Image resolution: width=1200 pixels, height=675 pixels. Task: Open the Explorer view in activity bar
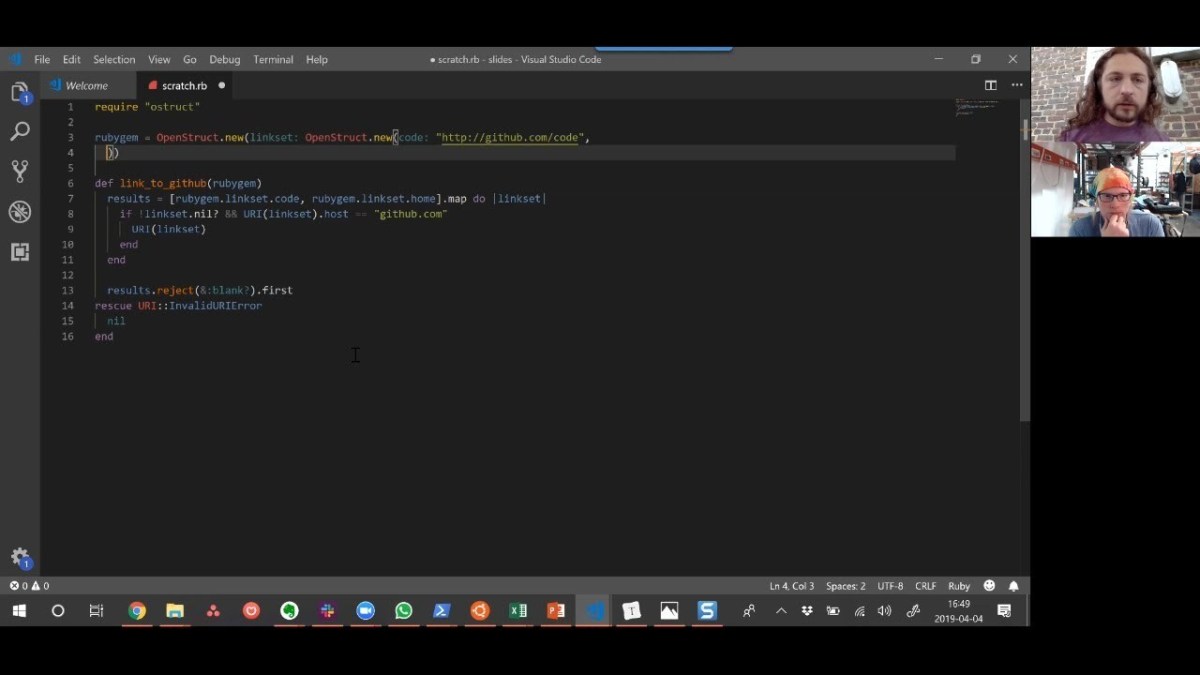click(20, 93)
